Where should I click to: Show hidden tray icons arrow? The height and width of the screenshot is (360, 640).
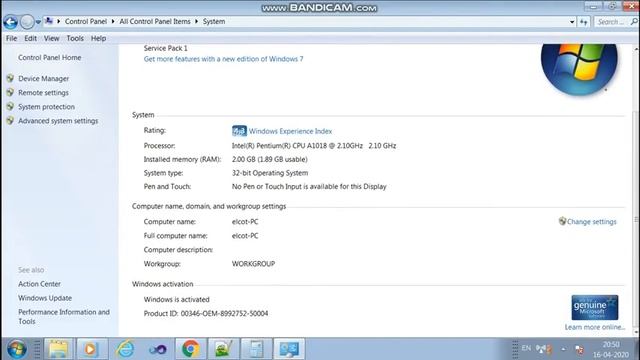point(563,349)
